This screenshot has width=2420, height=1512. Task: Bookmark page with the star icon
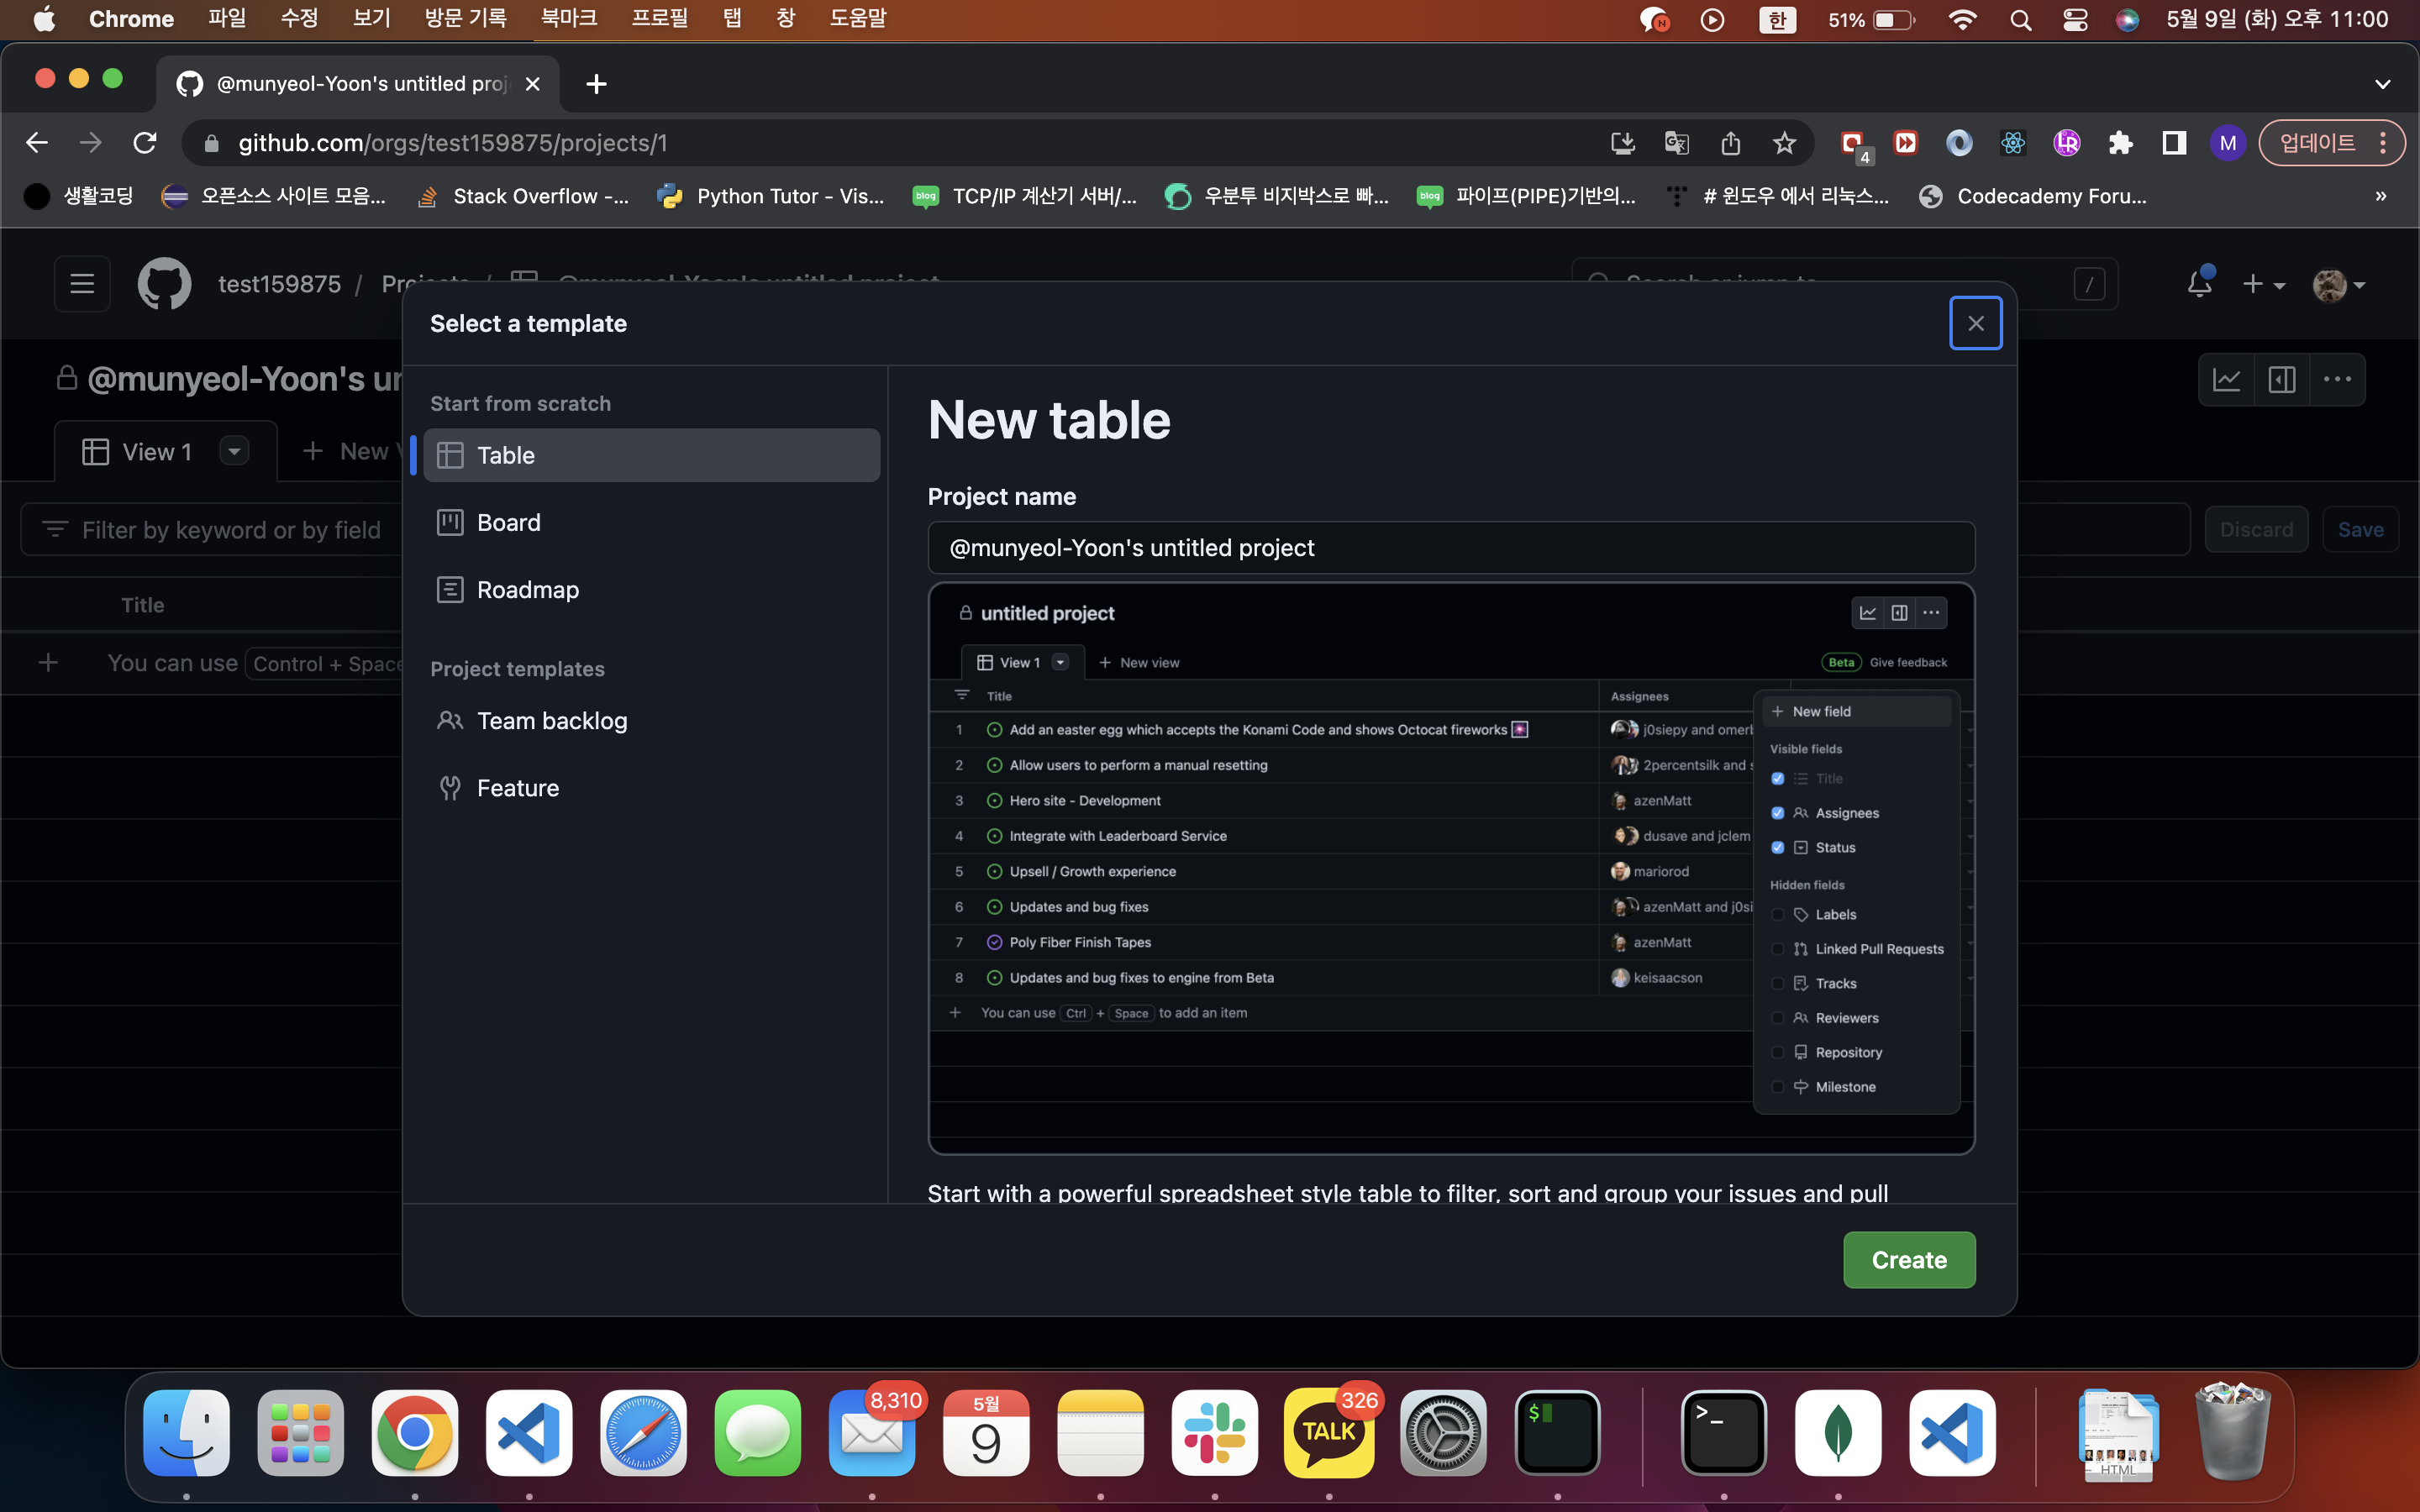(x=1784, y=143)
